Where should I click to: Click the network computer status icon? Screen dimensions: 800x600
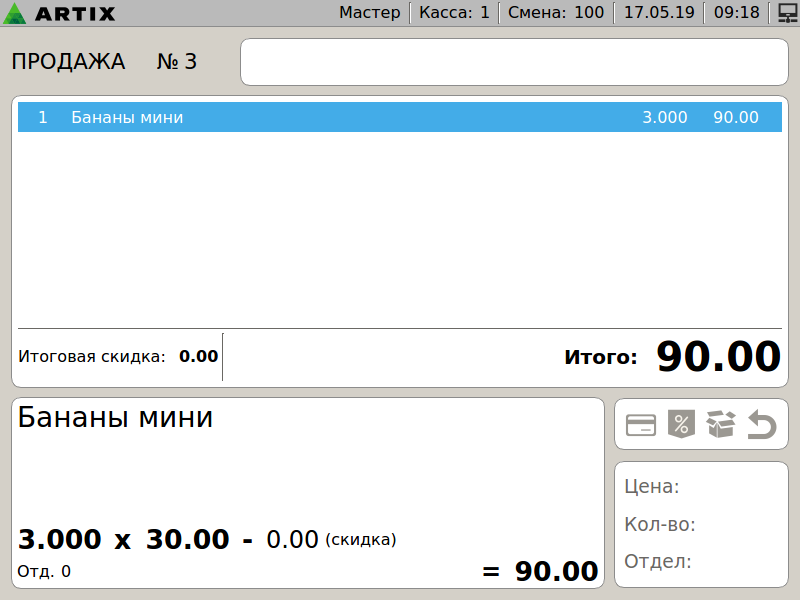tap(788, 13)
